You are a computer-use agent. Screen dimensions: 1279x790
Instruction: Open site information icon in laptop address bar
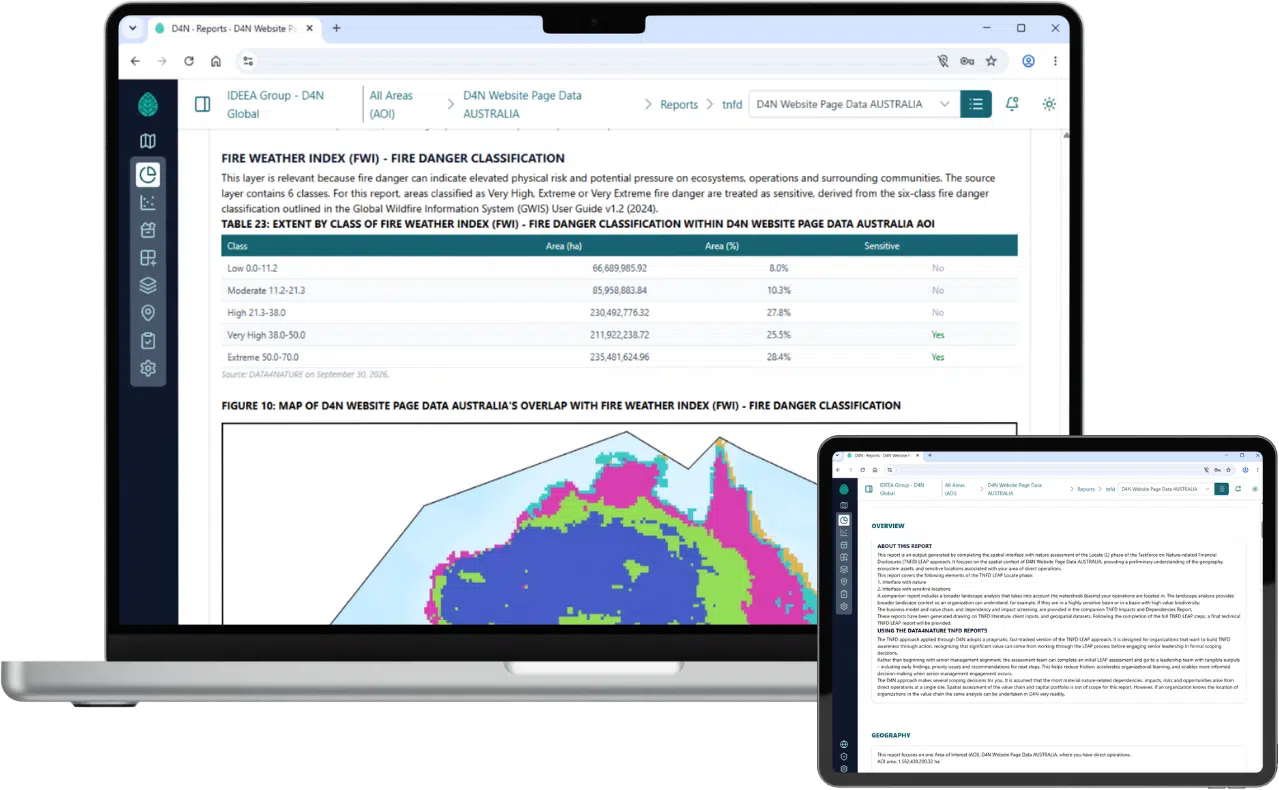249,61
